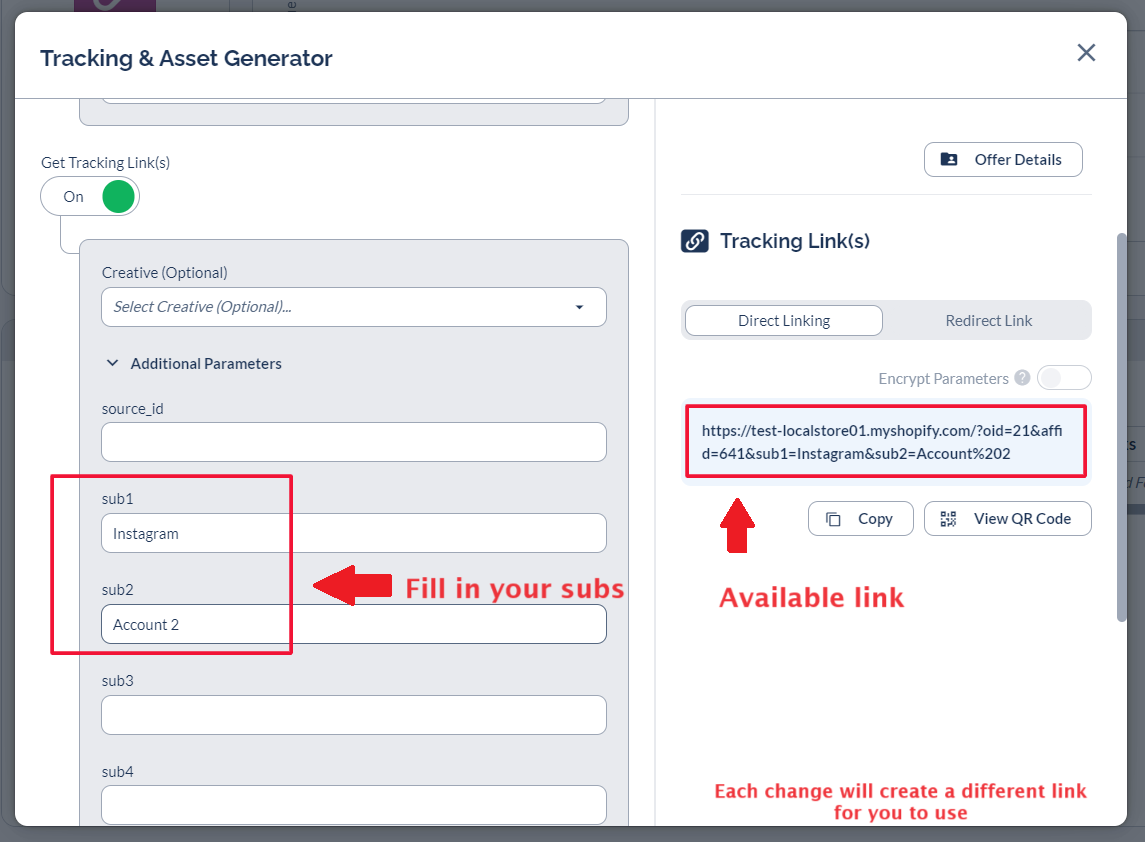
Task: Open the Select Creative dropdown
Action: pos(340,307)
